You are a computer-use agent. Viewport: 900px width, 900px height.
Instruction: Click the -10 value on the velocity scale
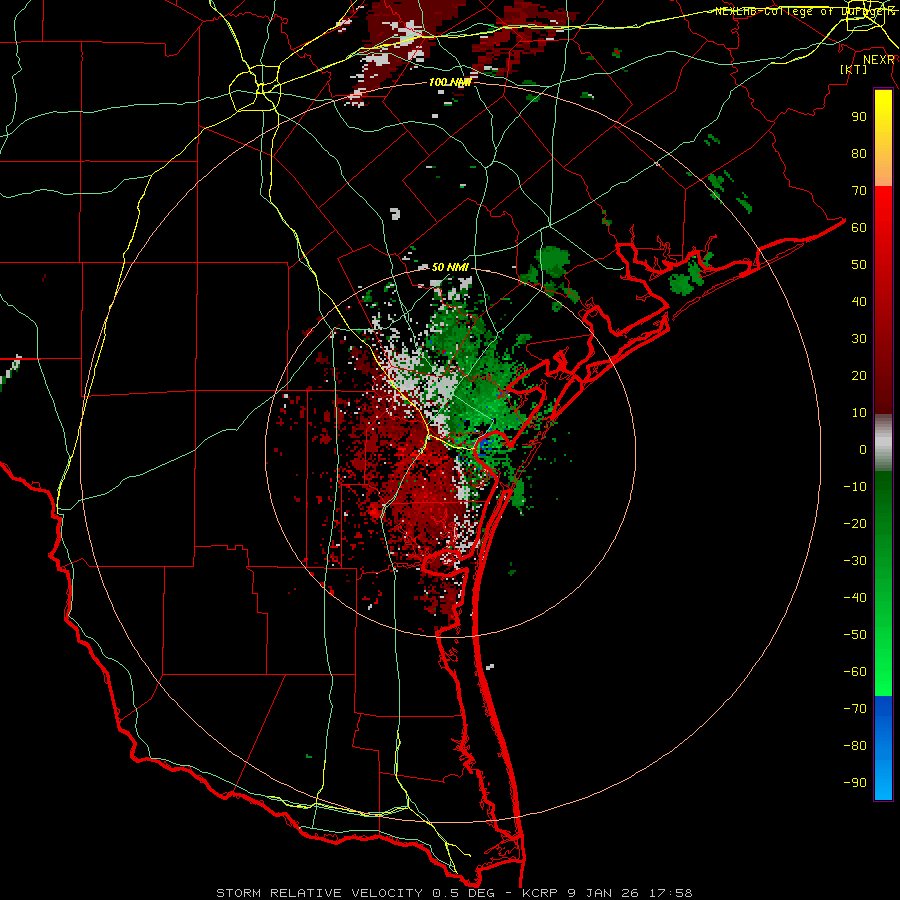tap(855, 487)
